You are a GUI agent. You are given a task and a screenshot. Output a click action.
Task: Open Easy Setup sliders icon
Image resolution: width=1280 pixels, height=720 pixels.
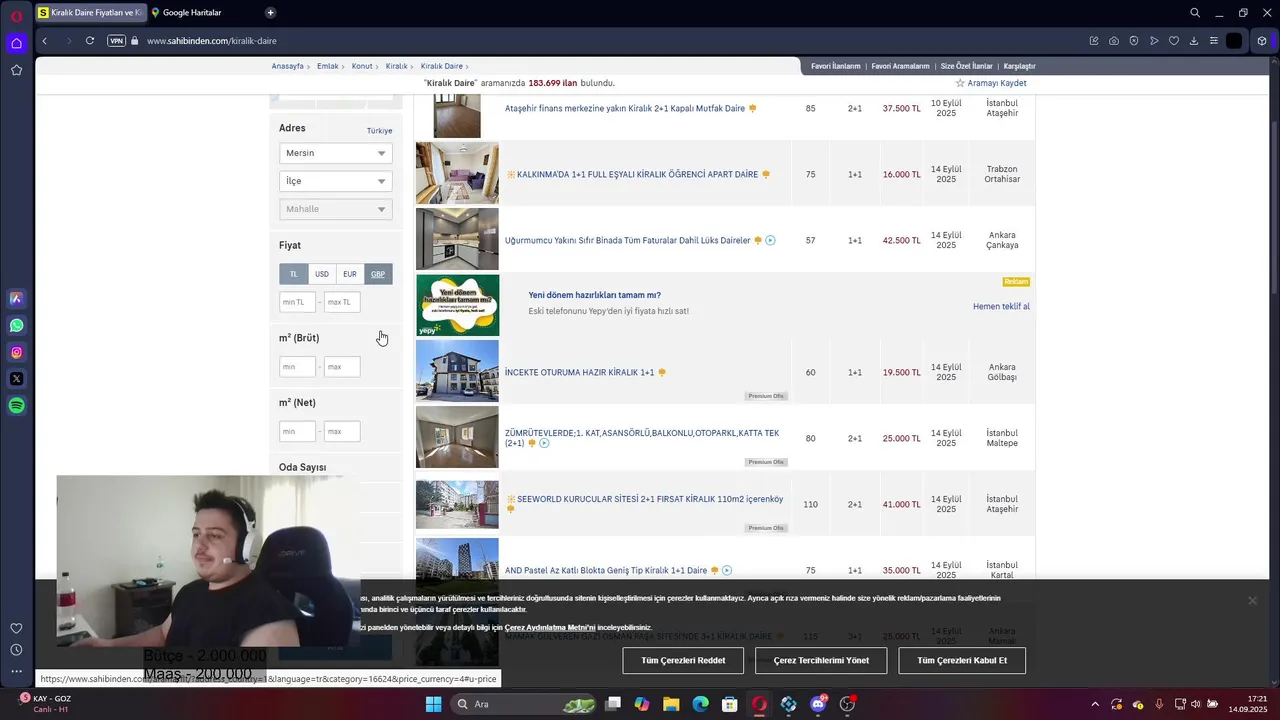[x=1214, y=41]
